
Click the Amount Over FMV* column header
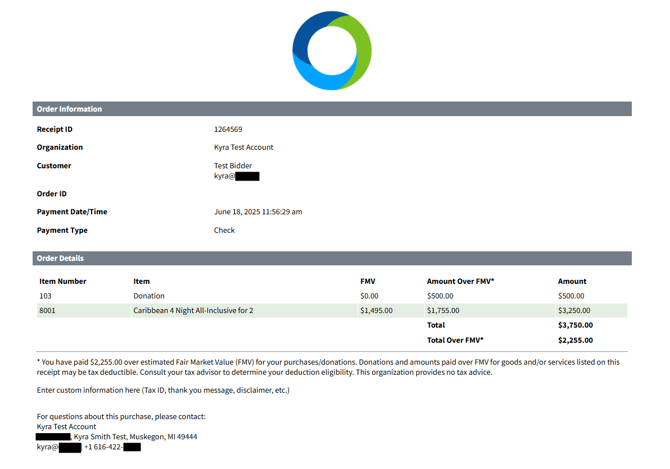460,282
